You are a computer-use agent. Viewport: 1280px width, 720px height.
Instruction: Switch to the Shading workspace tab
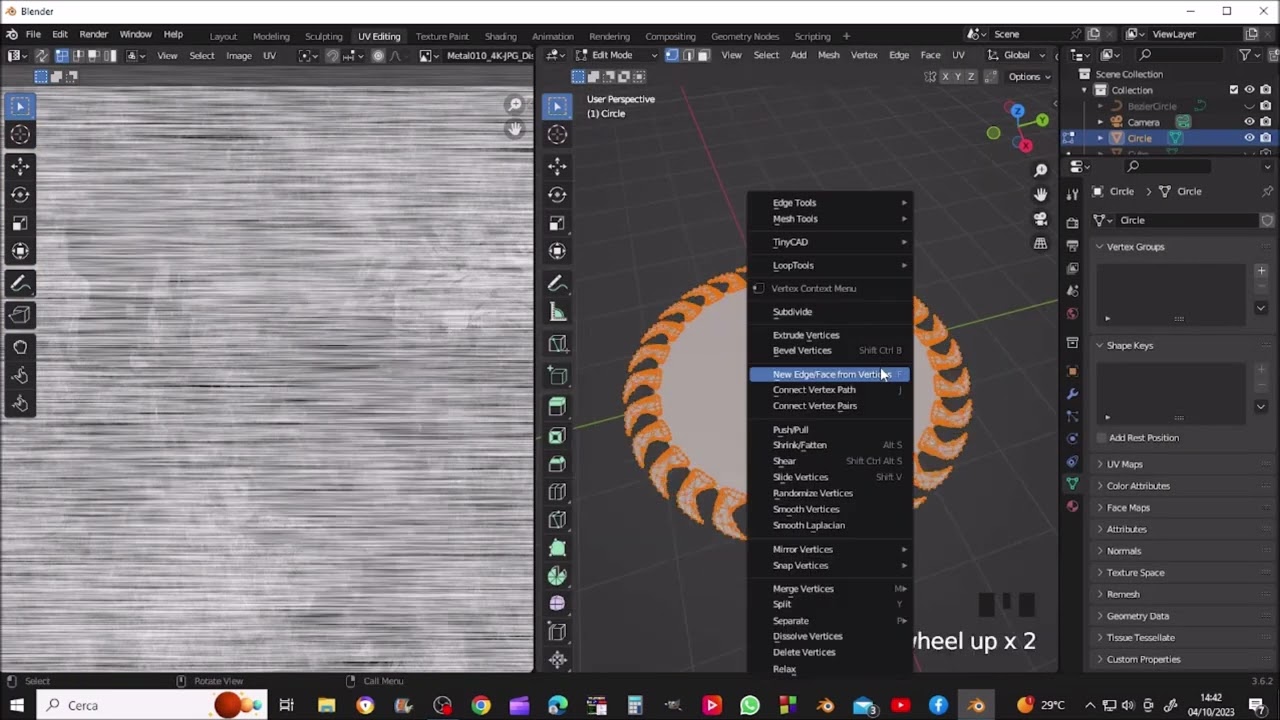500,36
